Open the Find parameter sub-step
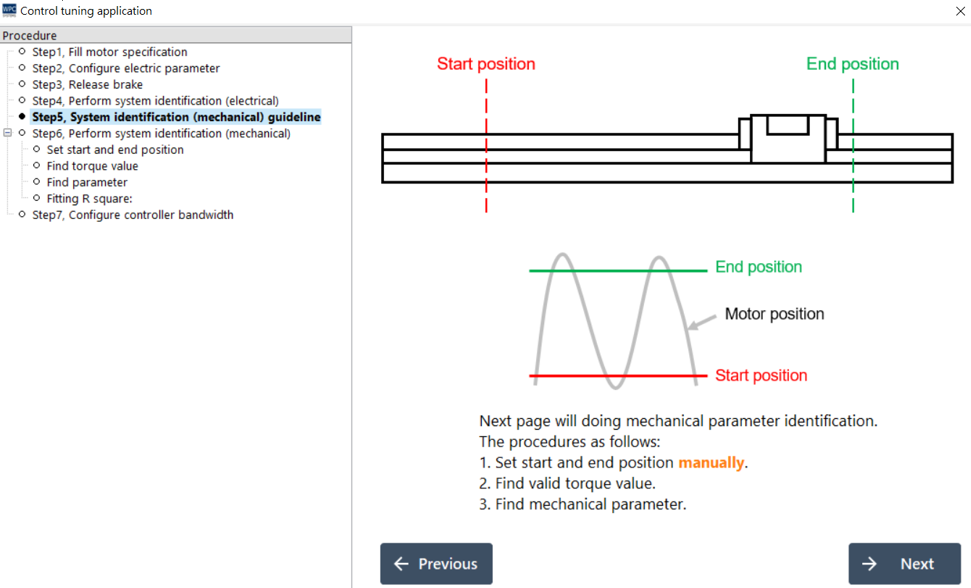 tap(87, 182)
